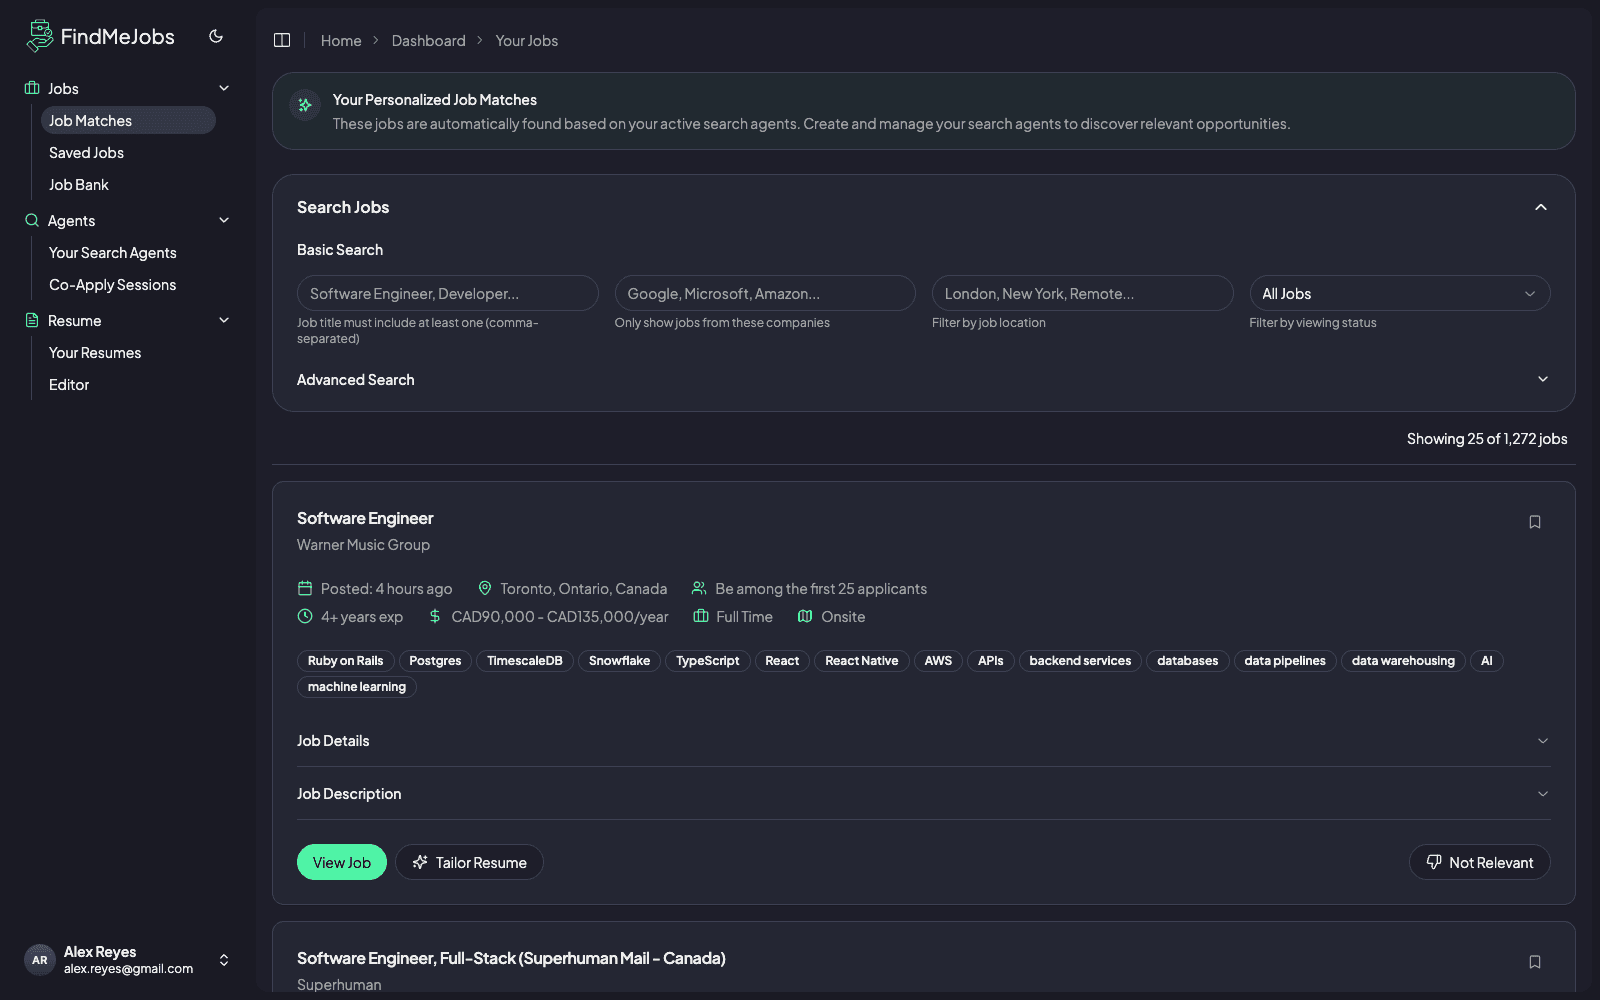Image resolution: width=1600 pixels, height=1000 pixels.
Task: Open the All Jobs viewing status dropdown
Action: 1399,293
